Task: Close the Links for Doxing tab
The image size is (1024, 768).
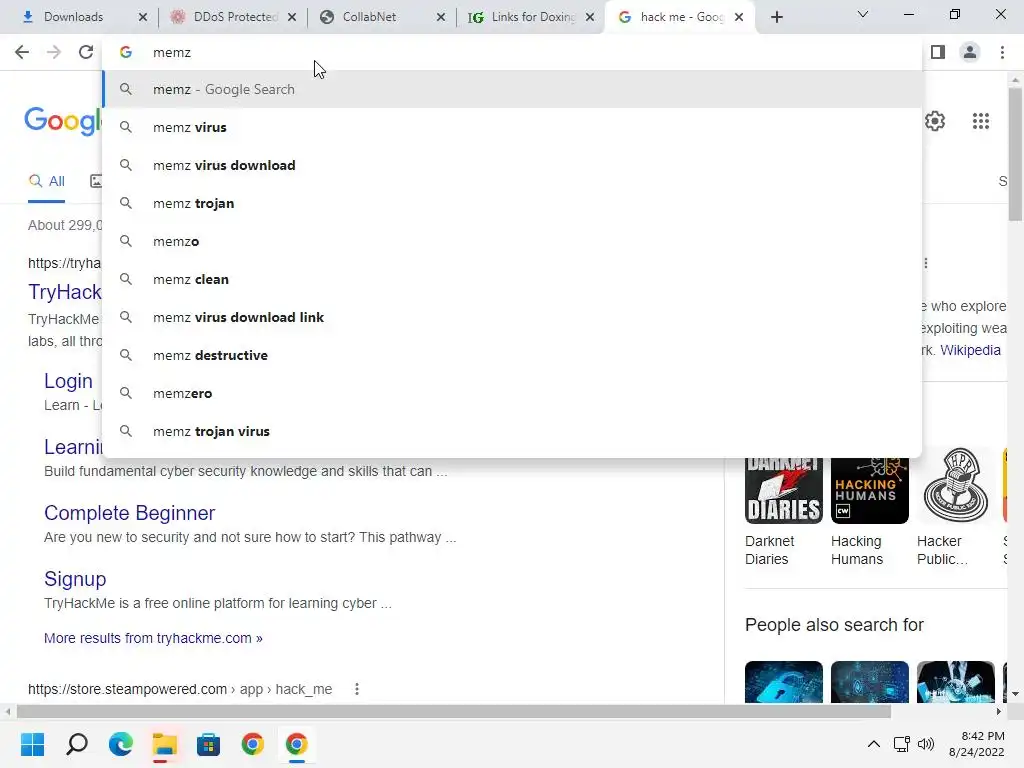Action: tap(590, 17)
